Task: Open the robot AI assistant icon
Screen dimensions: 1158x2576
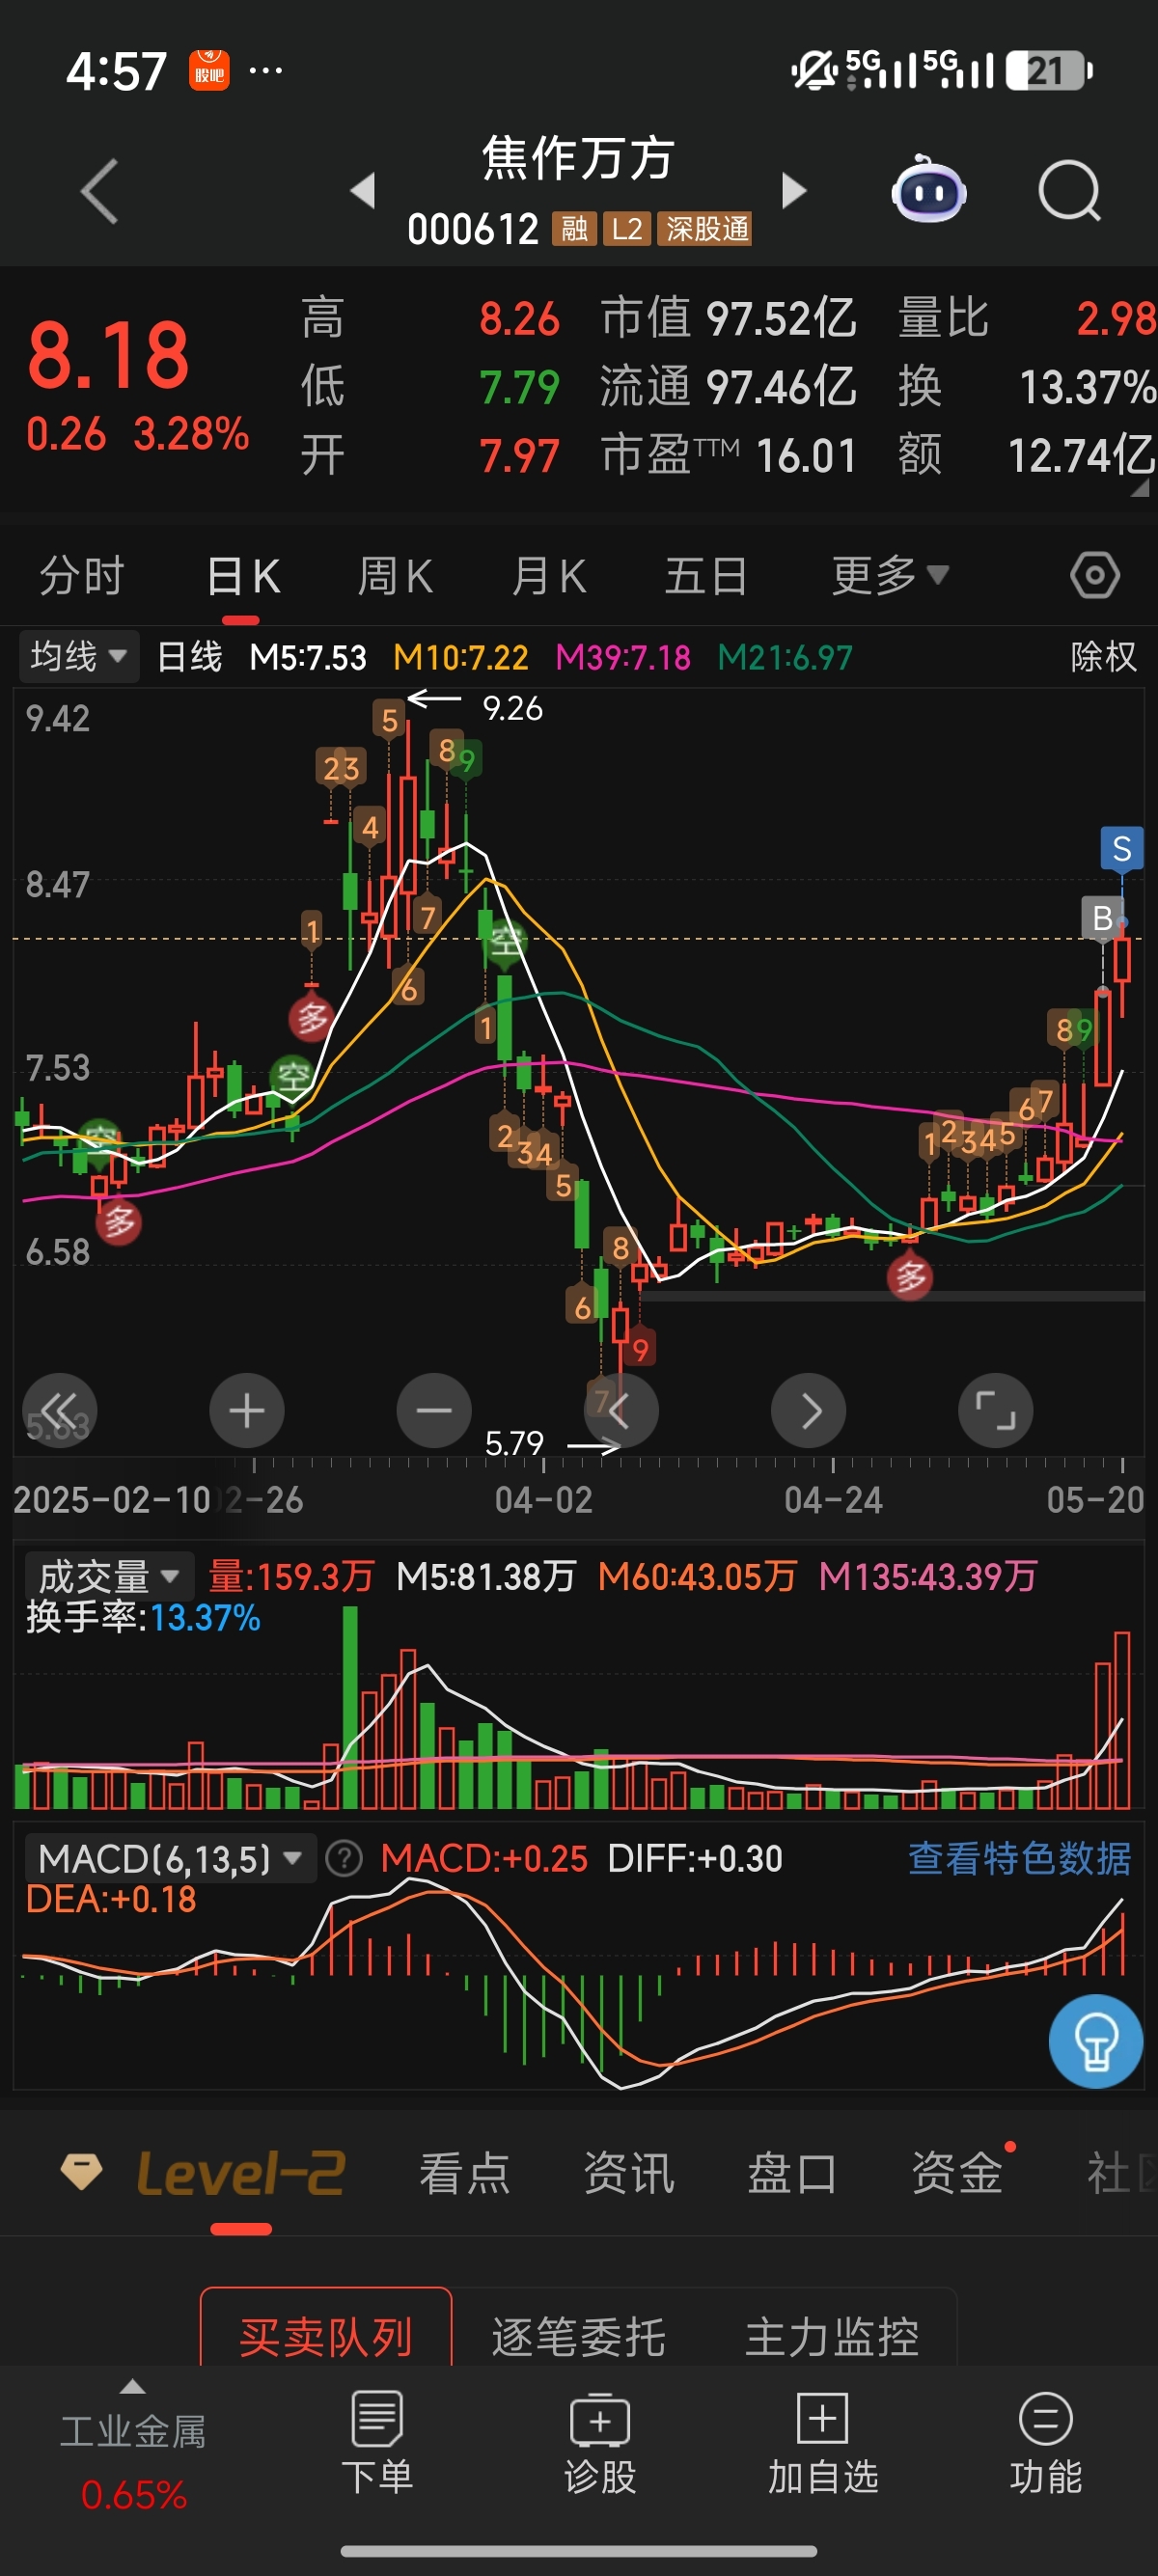Action: coord(928,190)
